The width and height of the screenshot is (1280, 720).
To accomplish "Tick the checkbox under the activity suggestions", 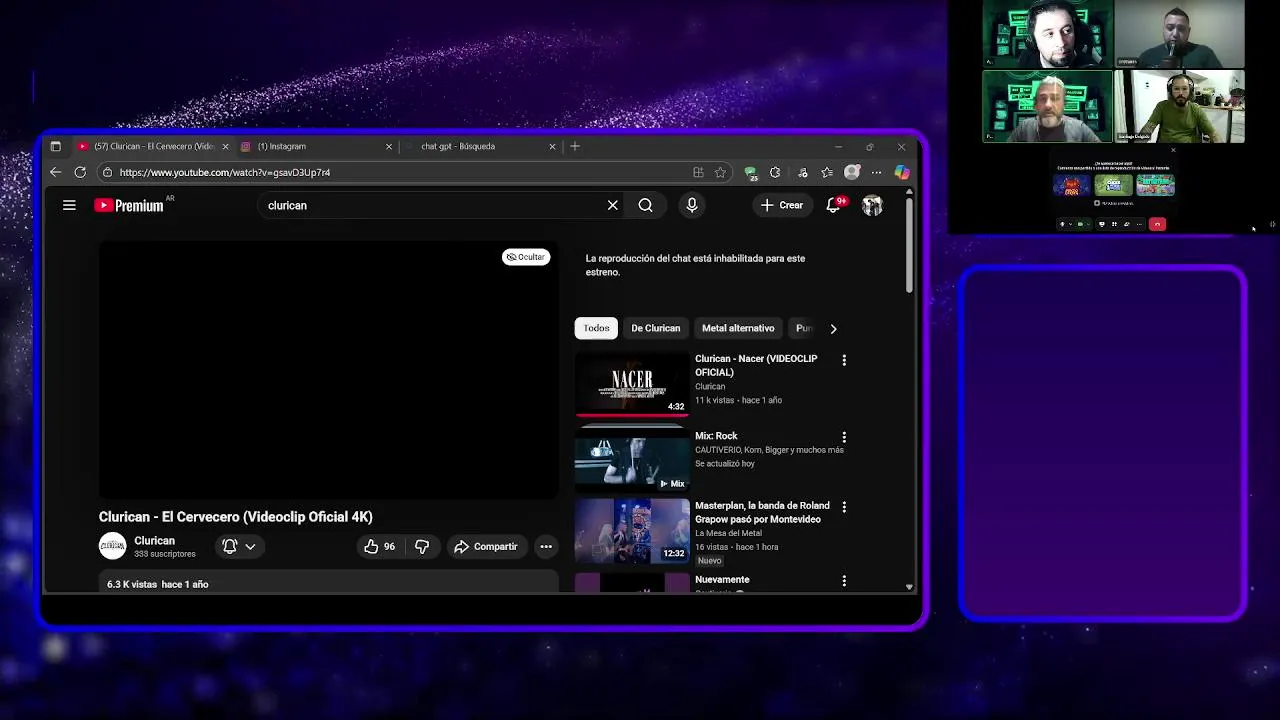I will click(x=1097, y=203).
